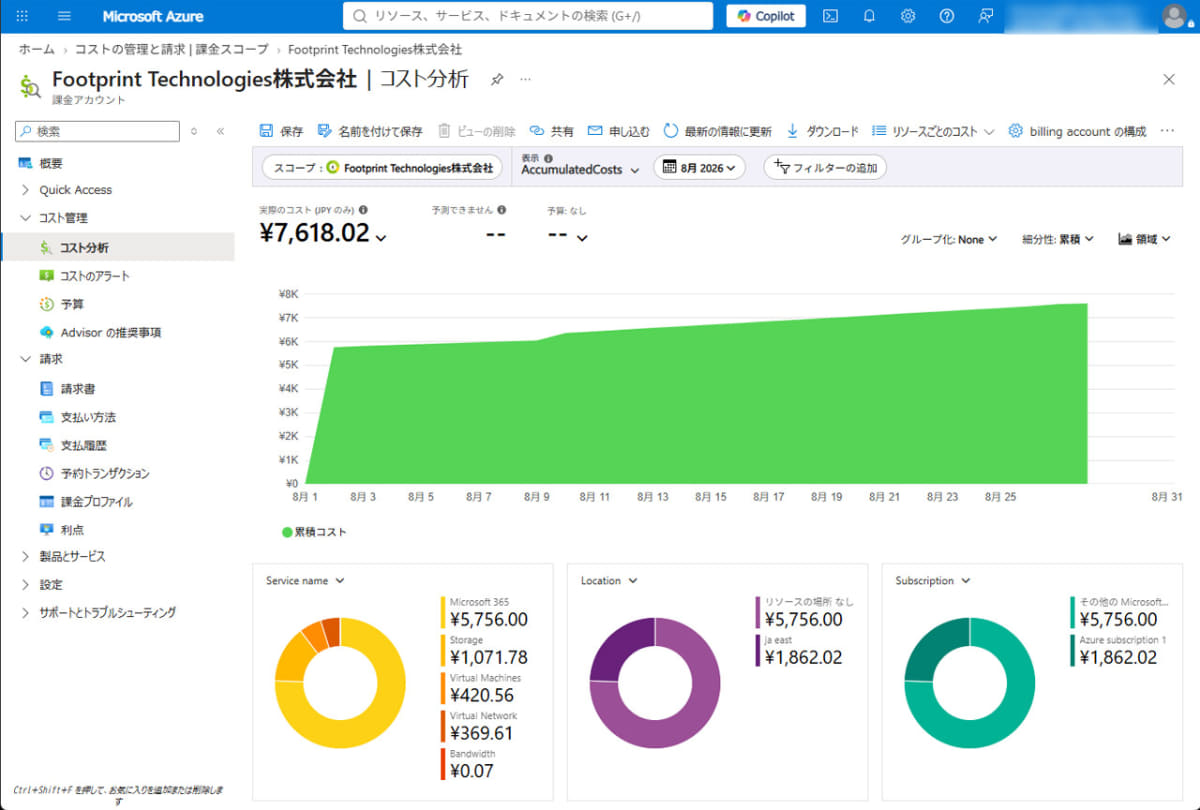
Task: Open billing account の構成
Action: (1077, 131)
